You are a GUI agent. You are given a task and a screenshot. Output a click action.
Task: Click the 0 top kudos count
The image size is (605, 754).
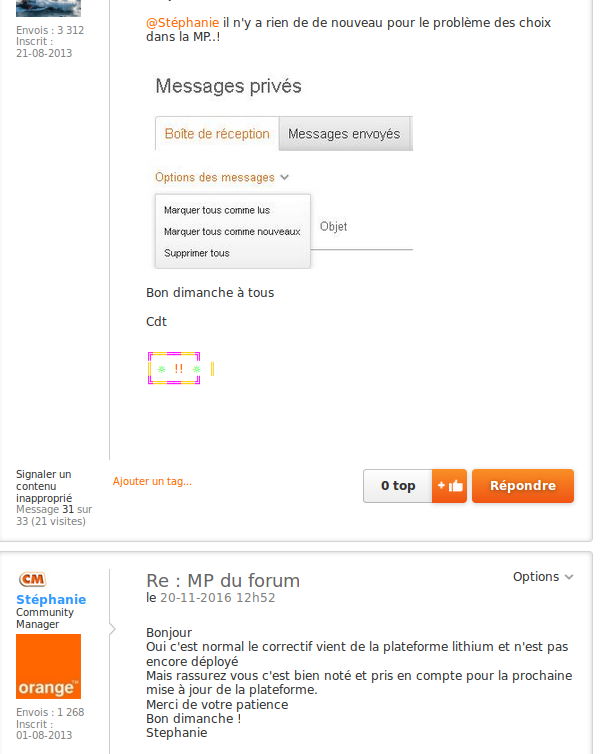tap(397, 486)
